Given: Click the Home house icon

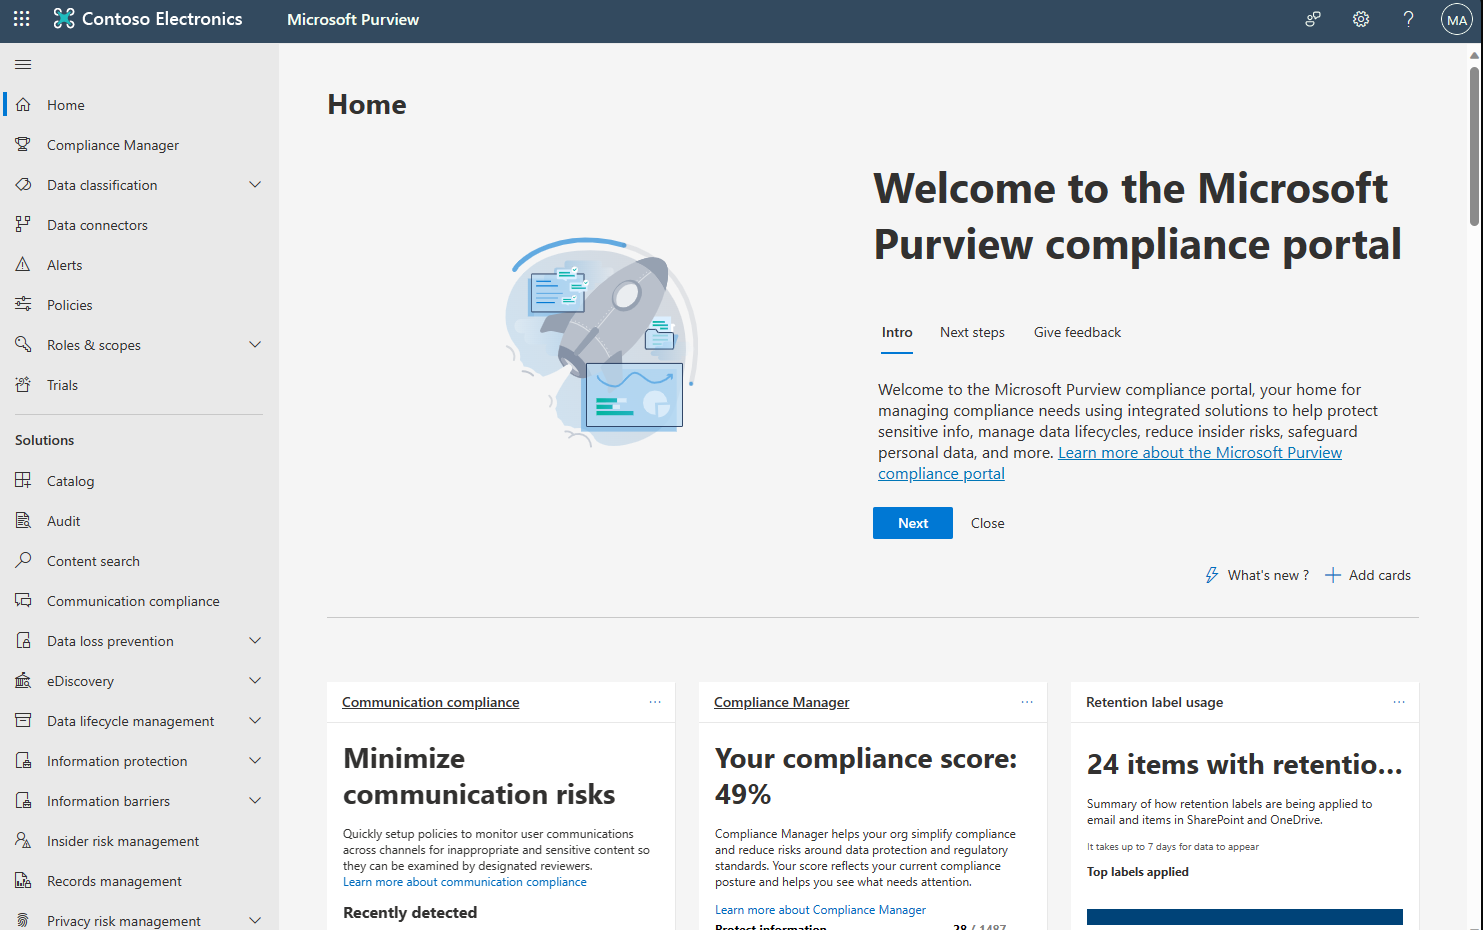Looking at the screenshot, I should click(23, 105).
